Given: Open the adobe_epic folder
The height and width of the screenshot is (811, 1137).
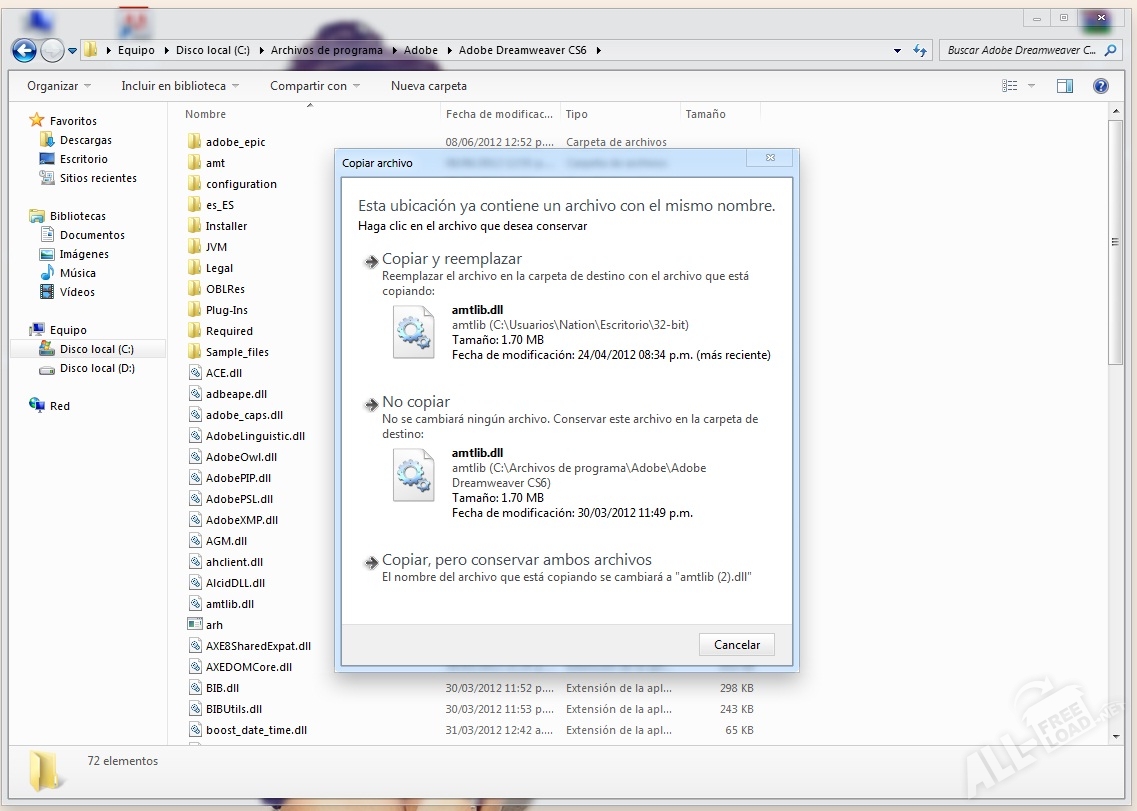Looking at the screenshot, I should click(235, 142).
